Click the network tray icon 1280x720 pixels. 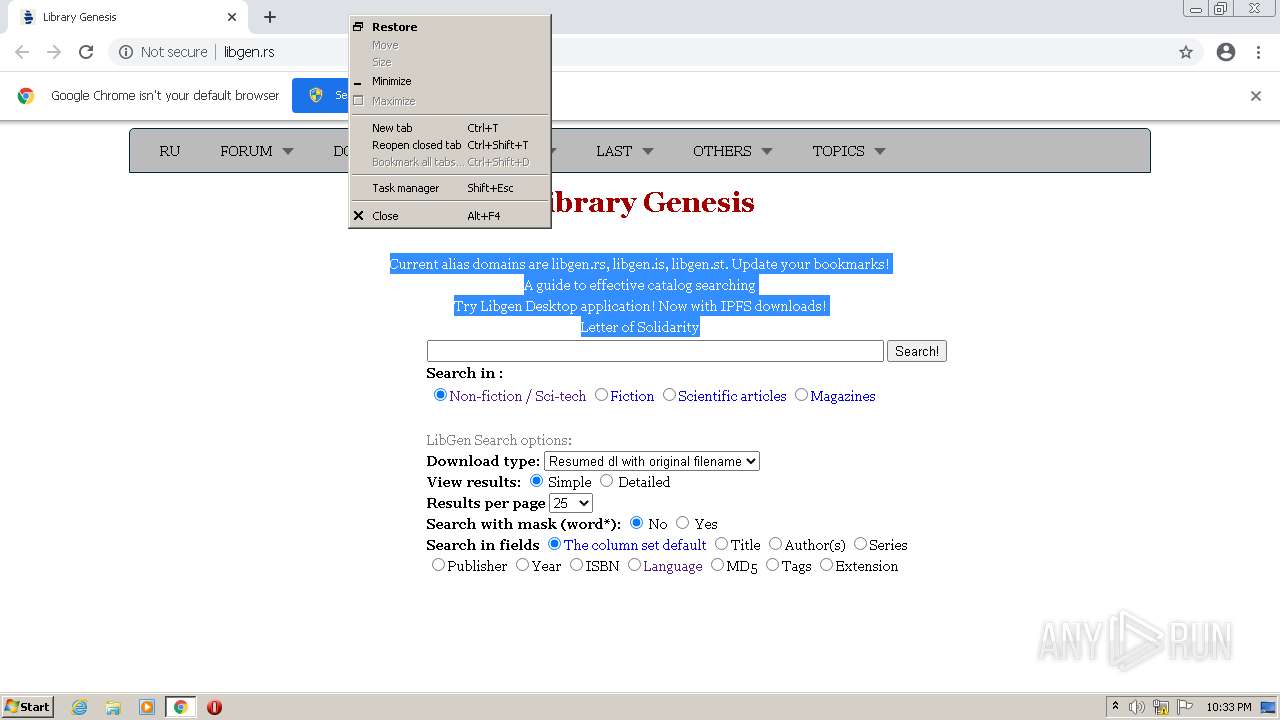pyautogui.click(x=1161, y=707)
